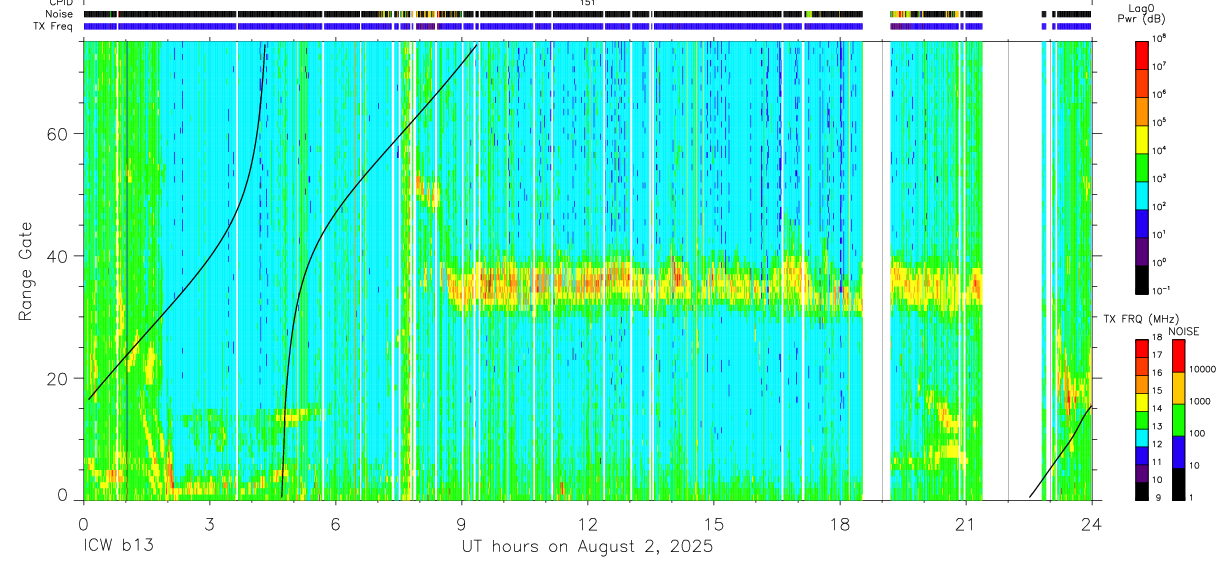Click the orange segment of NOISE colorbar
This screenshot has height=567, width=1228.
click(x=1178, y=388)
